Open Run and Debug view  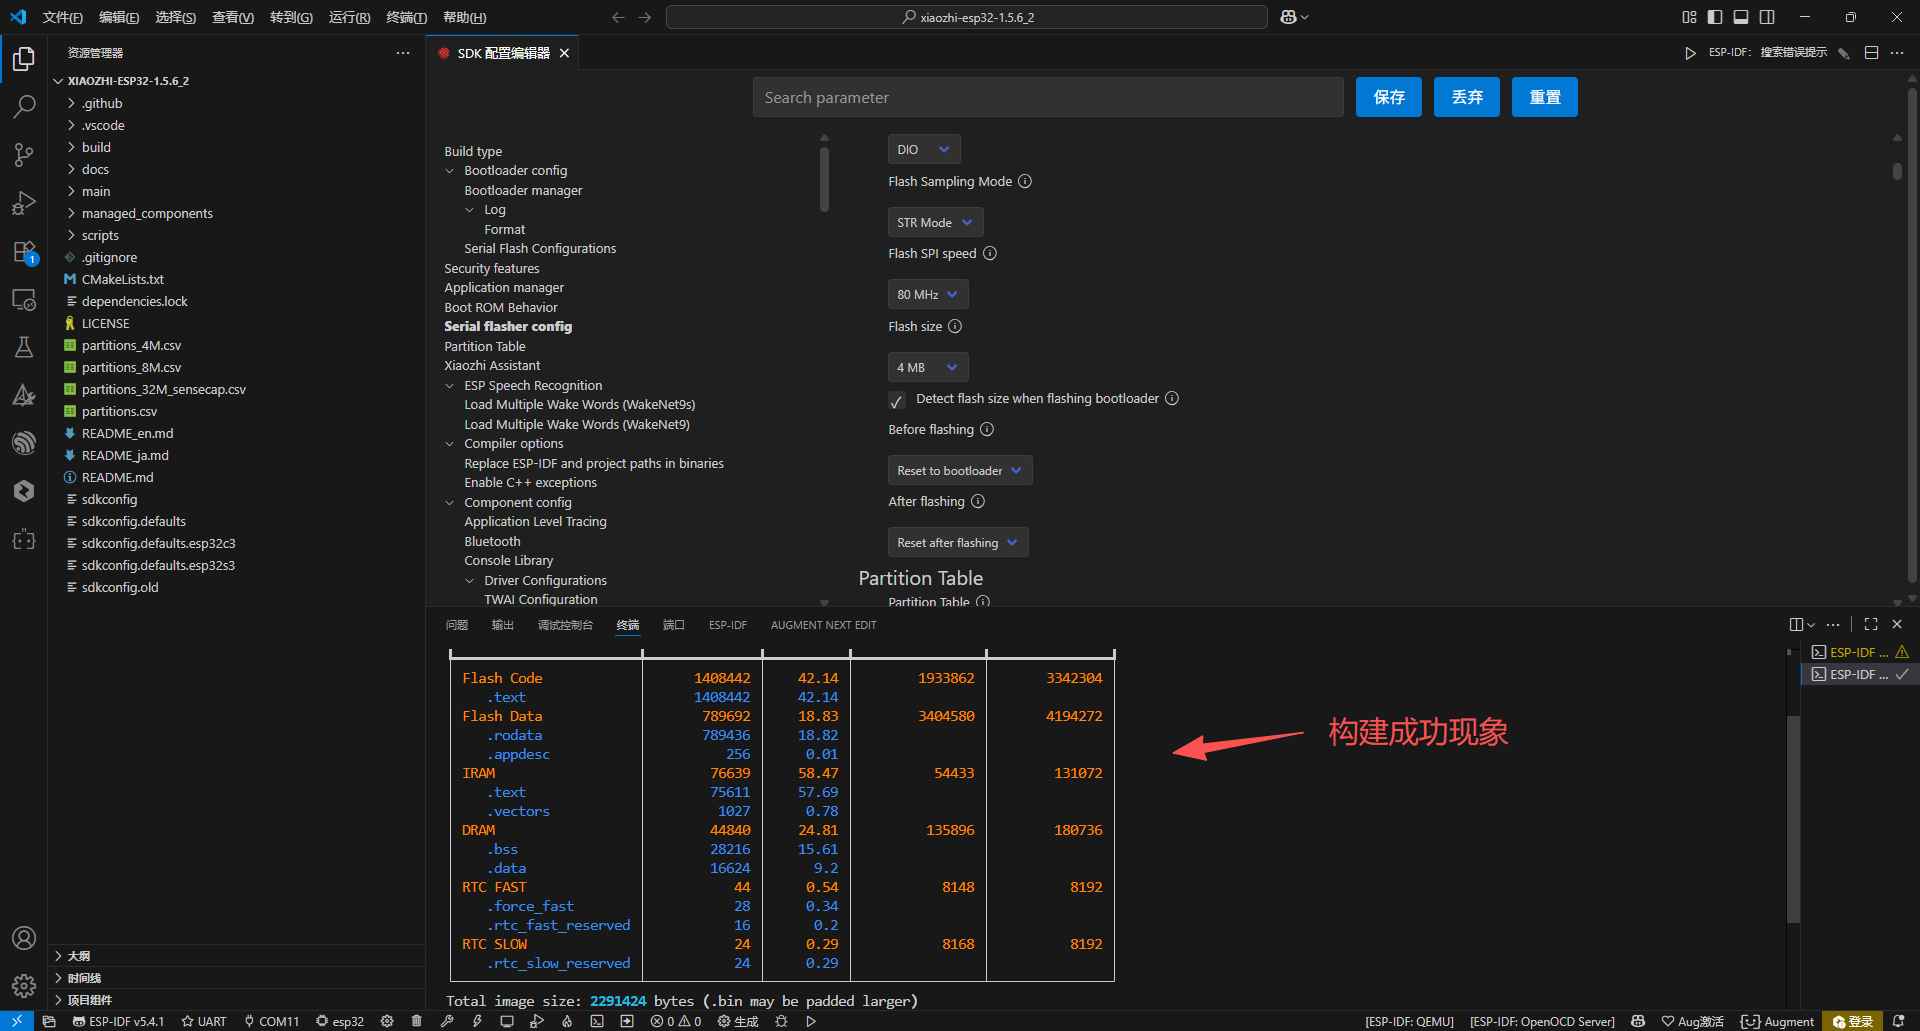coord(24,203)
